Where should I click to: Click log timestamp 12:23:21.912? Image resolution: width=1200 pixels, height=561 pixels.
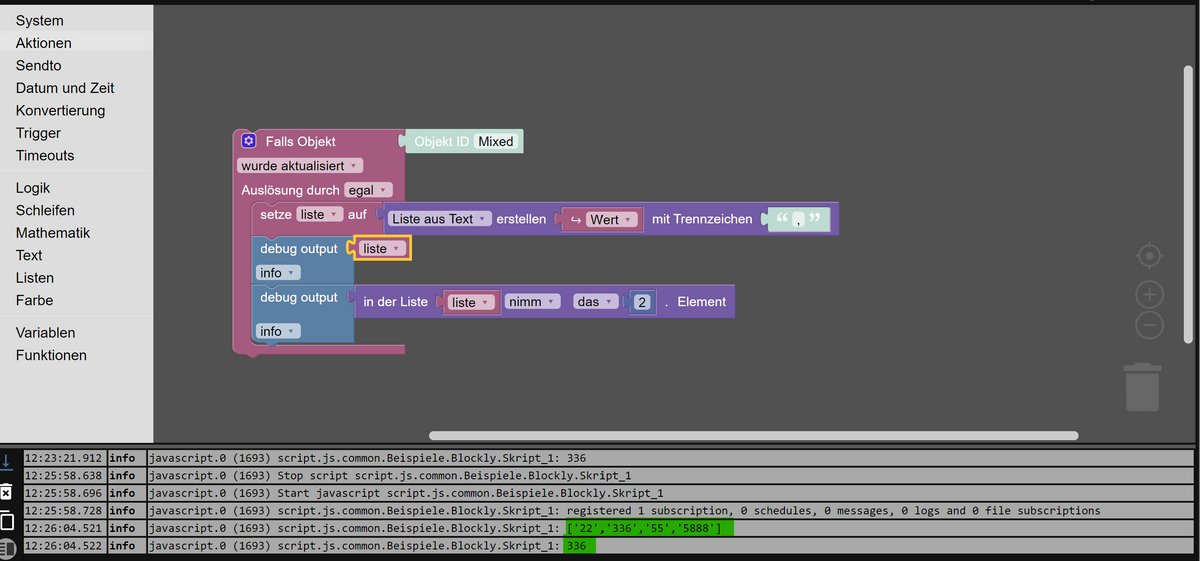[x=63, y=459]
